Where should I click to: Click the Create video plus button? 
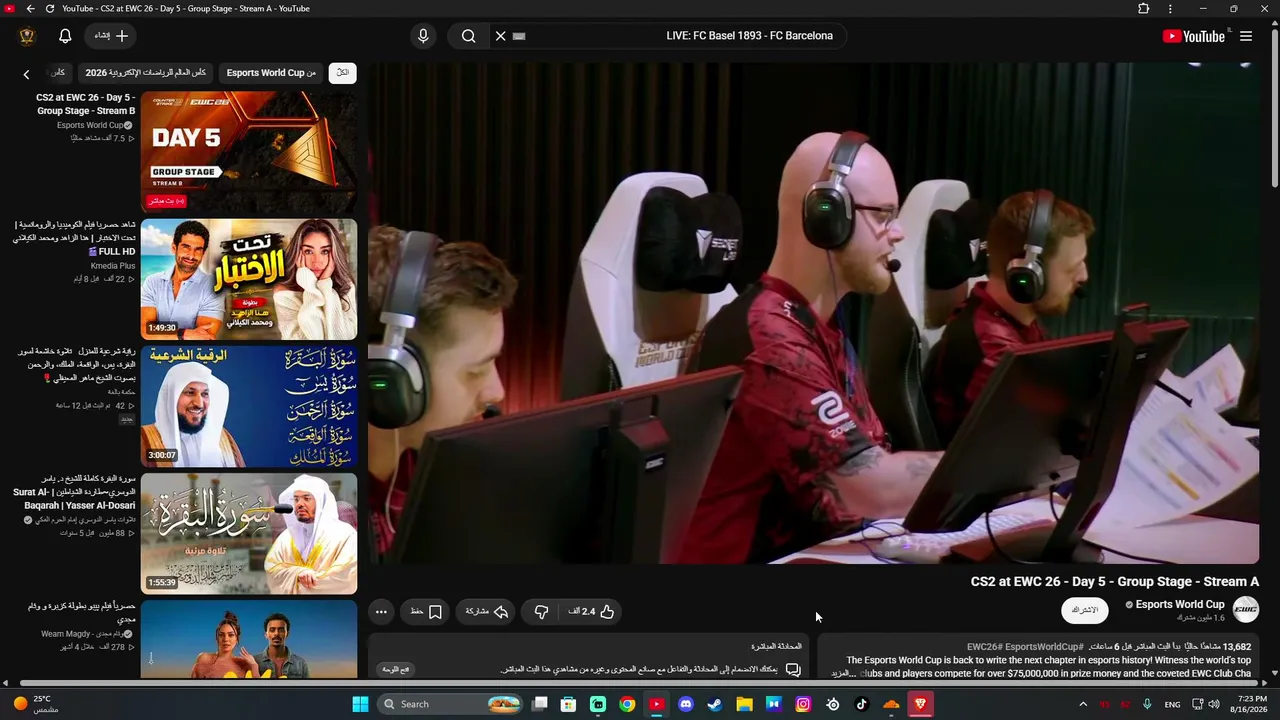click(112, 36)
